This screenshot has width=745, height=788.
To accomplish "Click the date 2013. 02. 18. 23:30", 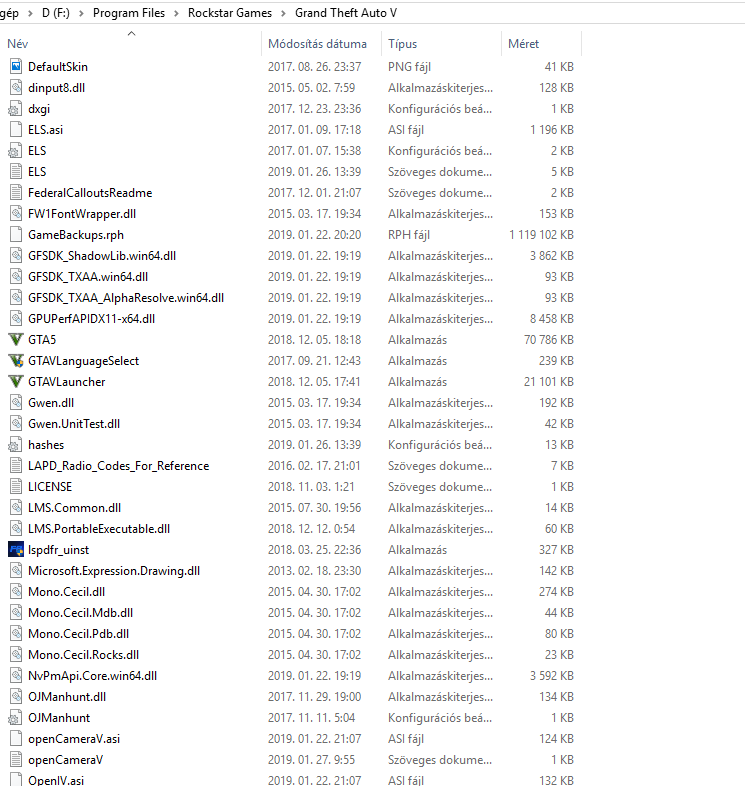I will tap(314, 571).
